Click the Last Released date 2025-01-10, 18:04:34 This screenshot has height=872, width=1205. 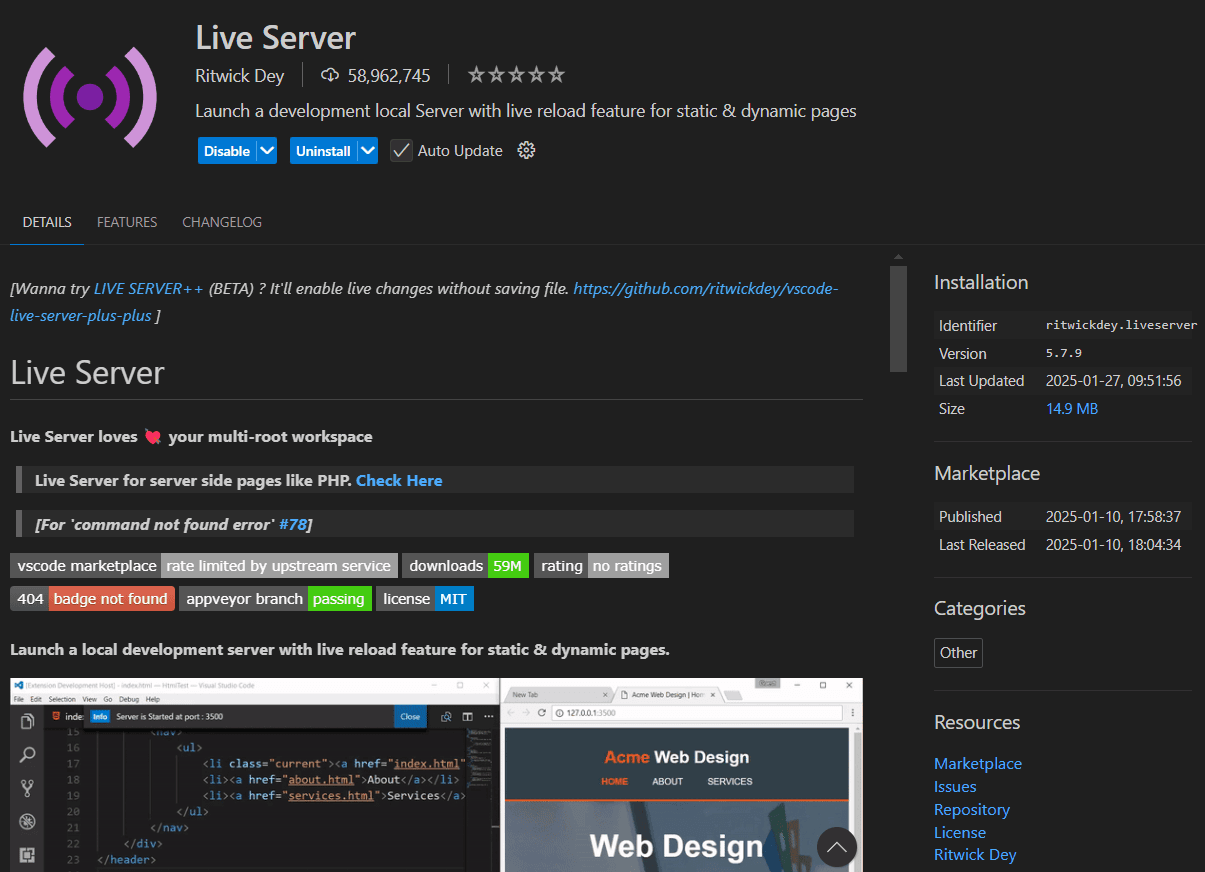click(1113, 545)
